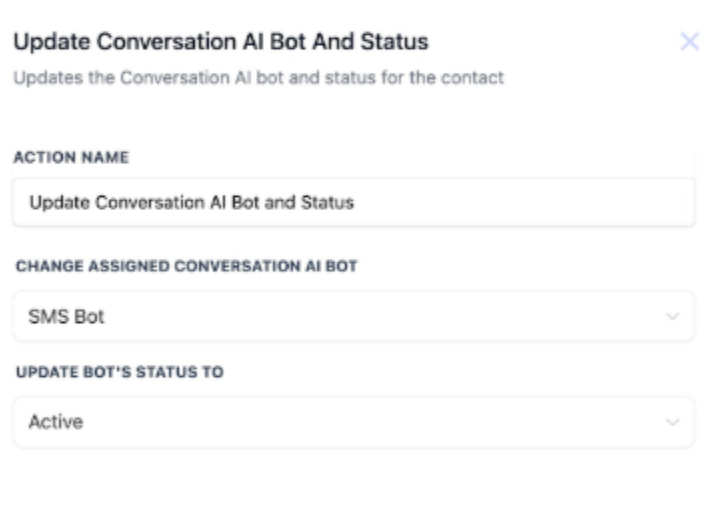
Task: Expand the assigned bot selector
Action: (x=353, y=317)
